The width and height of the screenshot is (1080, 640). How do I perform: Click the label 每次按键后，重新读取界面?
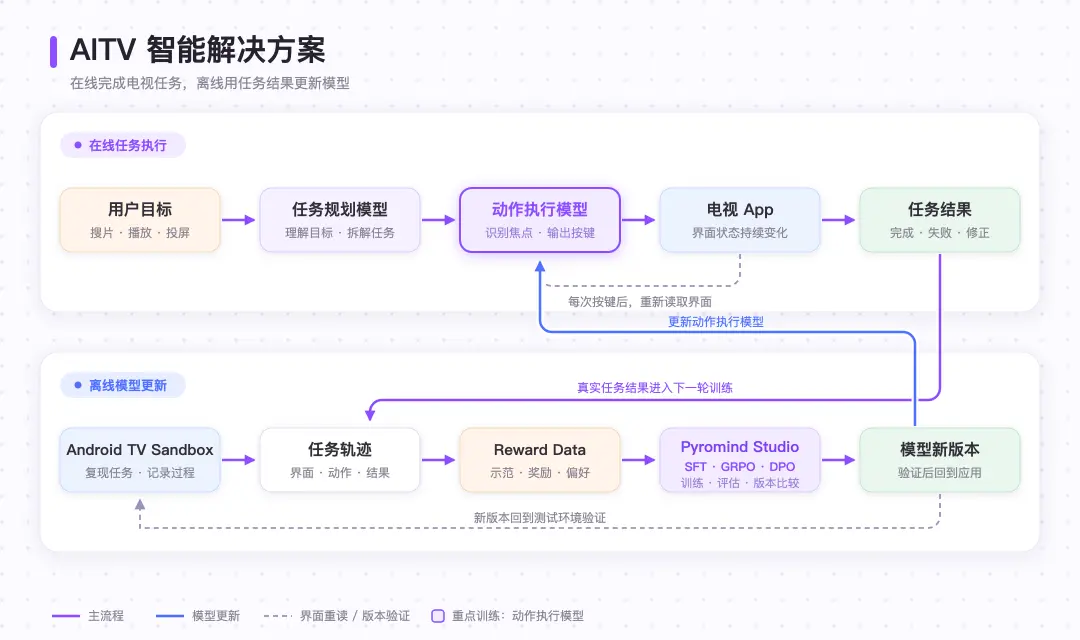pyautogui.click(x=640, y=302)
